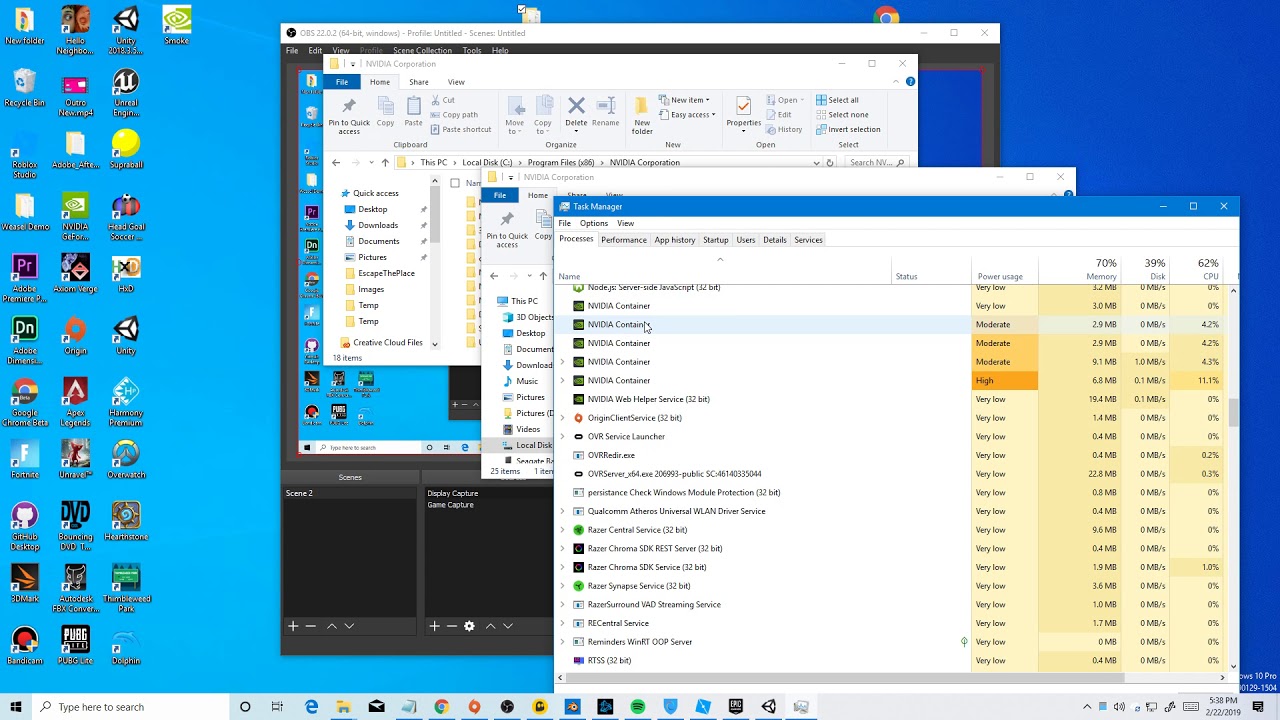The width and height of the screenshot is (1280, 720).
Task: Click the add scene plus icon in OBS
Action: pyautogui.click(x=293, y=626)
